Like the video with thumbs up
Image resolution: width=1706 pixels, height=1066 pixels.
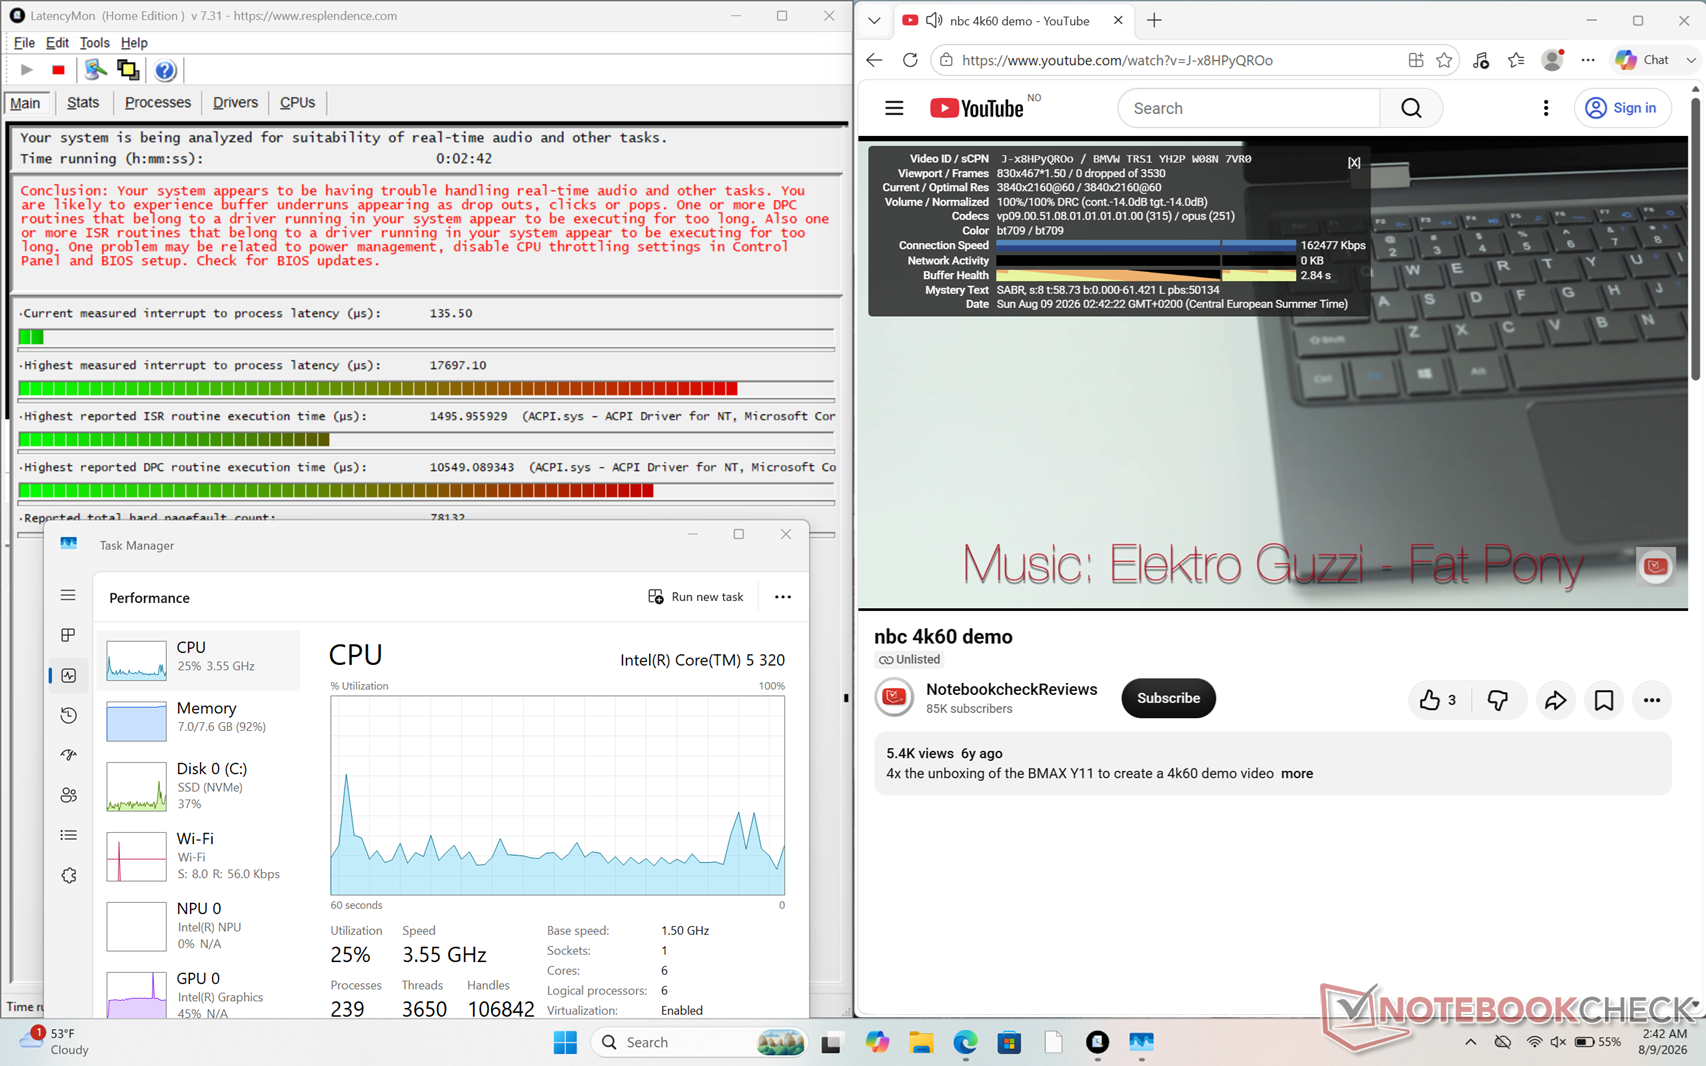click(x=1438, y=700)
